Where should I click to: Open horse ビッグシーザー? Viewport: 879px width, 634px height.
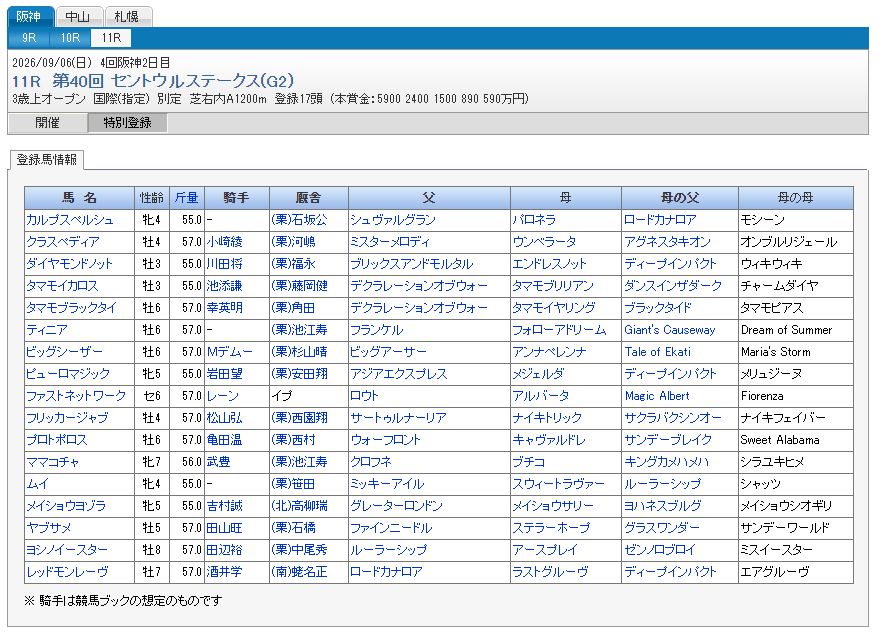coord(64,352)
